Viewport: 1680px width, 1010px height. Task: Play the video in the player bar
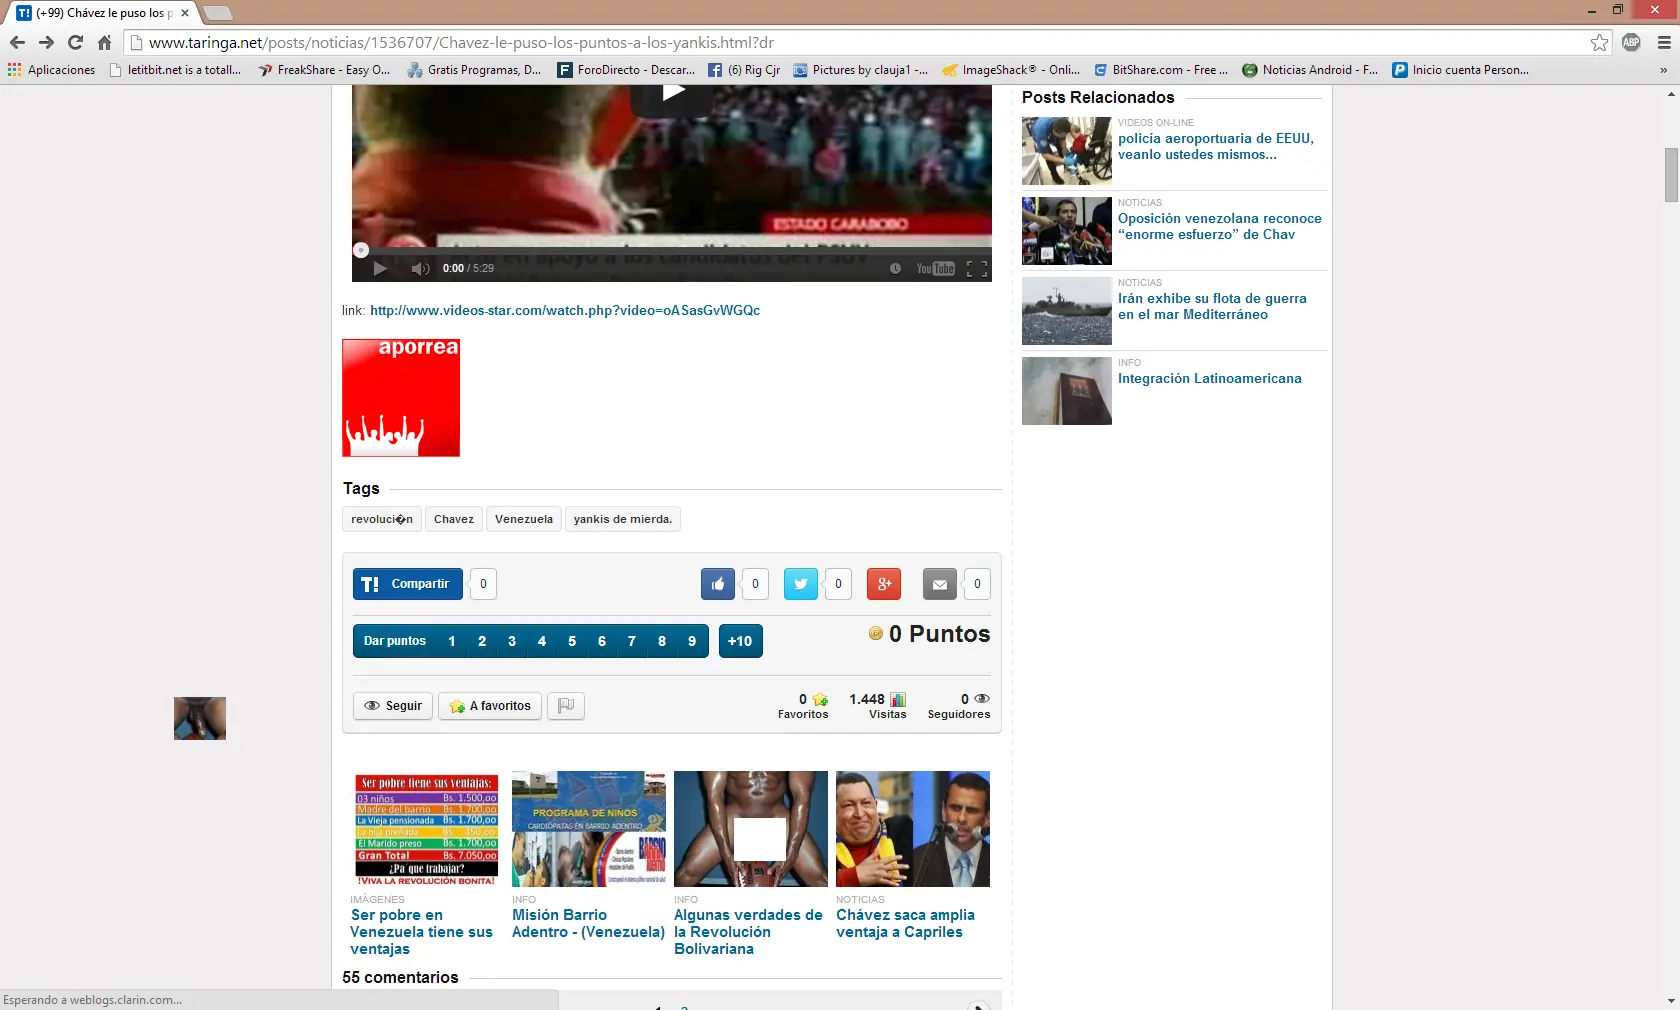380,268
